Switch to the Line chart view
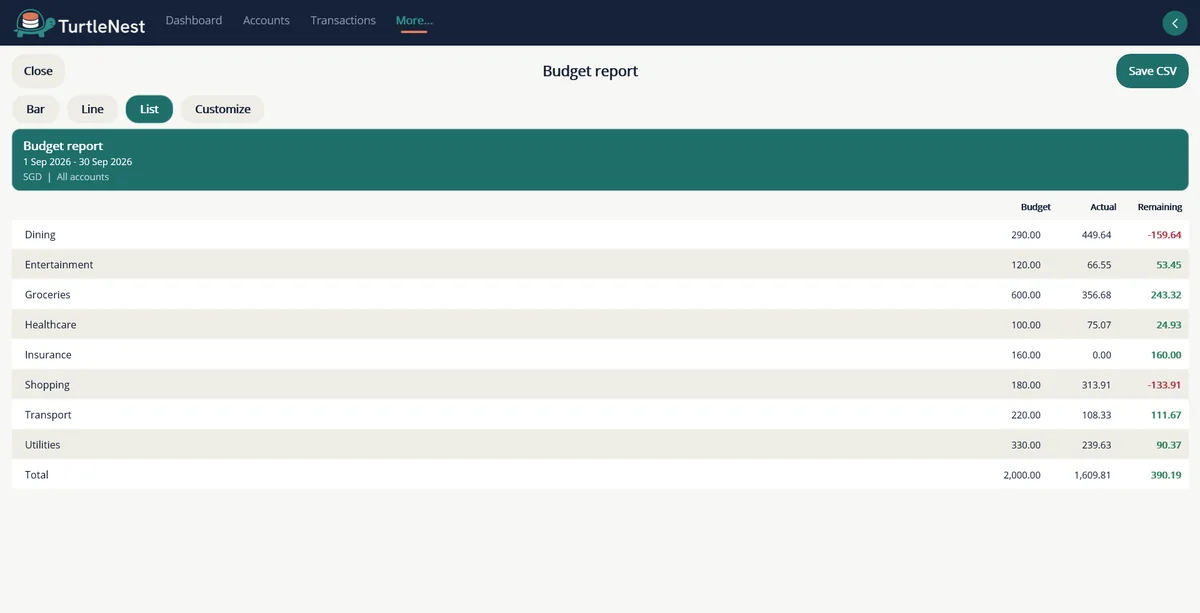Image resolution: width=1200 pixels, height=613 pixels. pyautogui.click(x=92, y=109)
